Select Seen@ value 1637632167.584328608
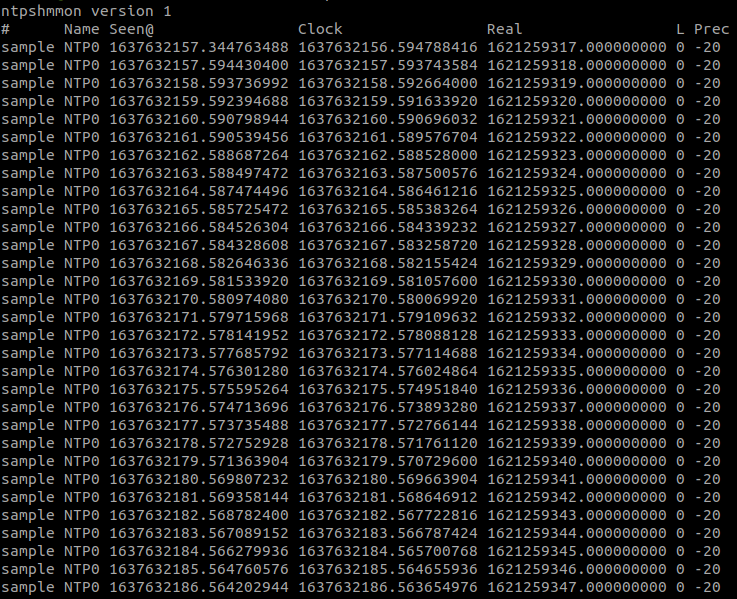The image size is (737, 599). click(x=199, y=245)
